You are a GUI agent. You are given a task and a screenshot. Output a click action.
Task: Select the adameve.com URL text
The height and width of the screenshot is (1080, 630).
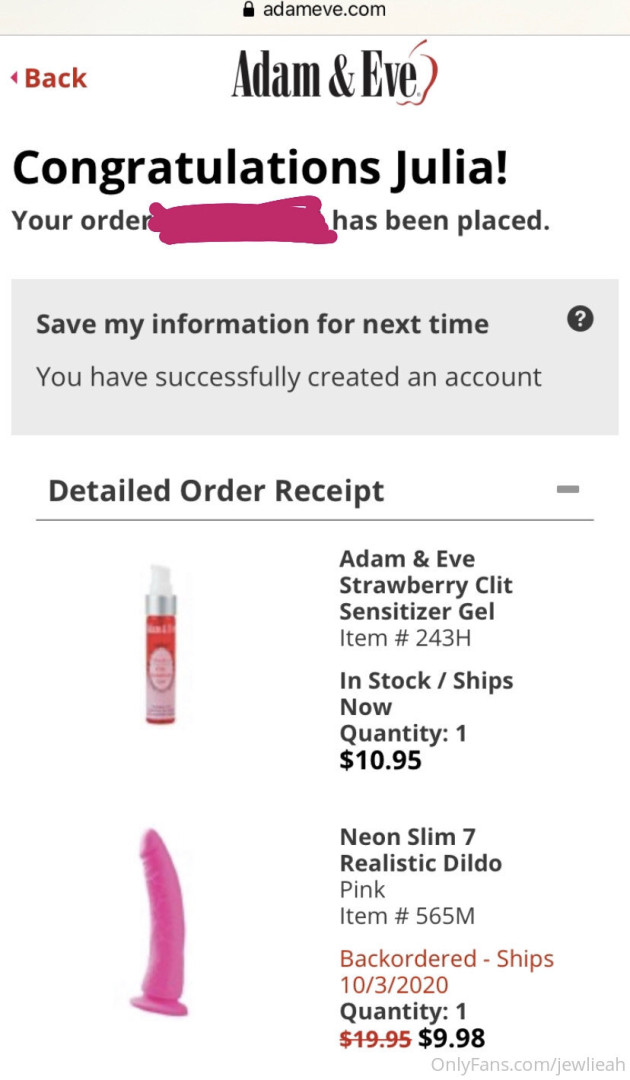(323, 10)
